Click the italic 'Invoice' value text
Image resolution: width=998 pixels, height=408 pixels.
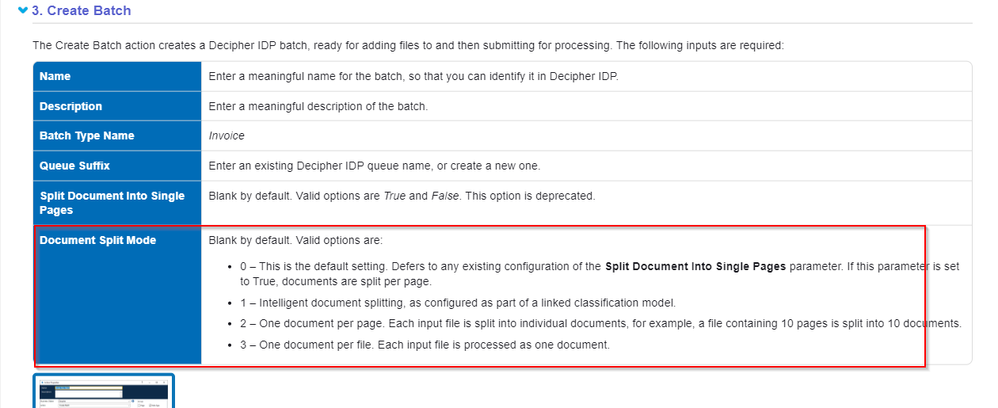point(227,136)
